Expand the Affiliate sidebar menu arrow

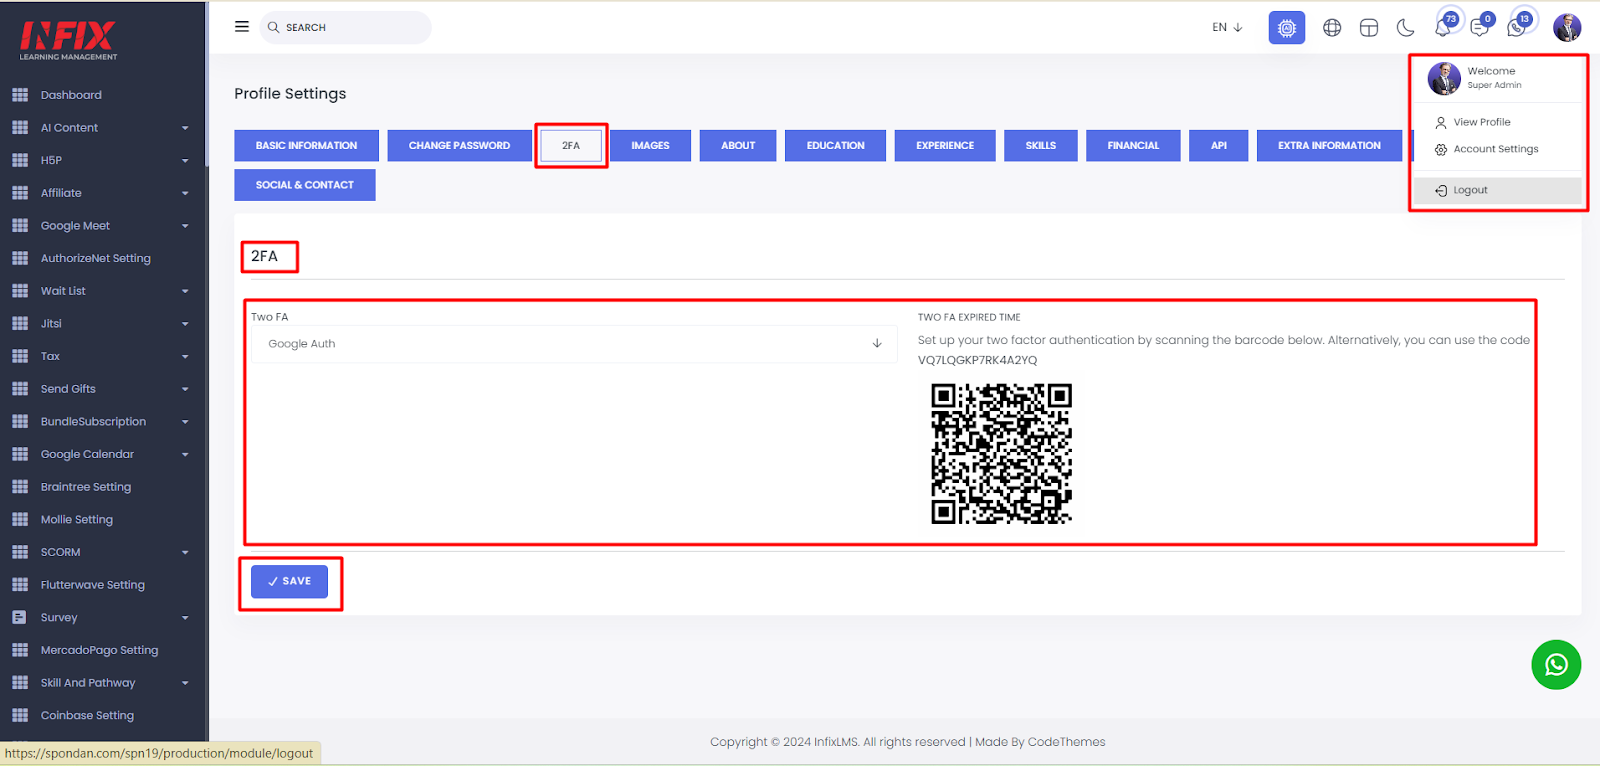tap(185, 193)
